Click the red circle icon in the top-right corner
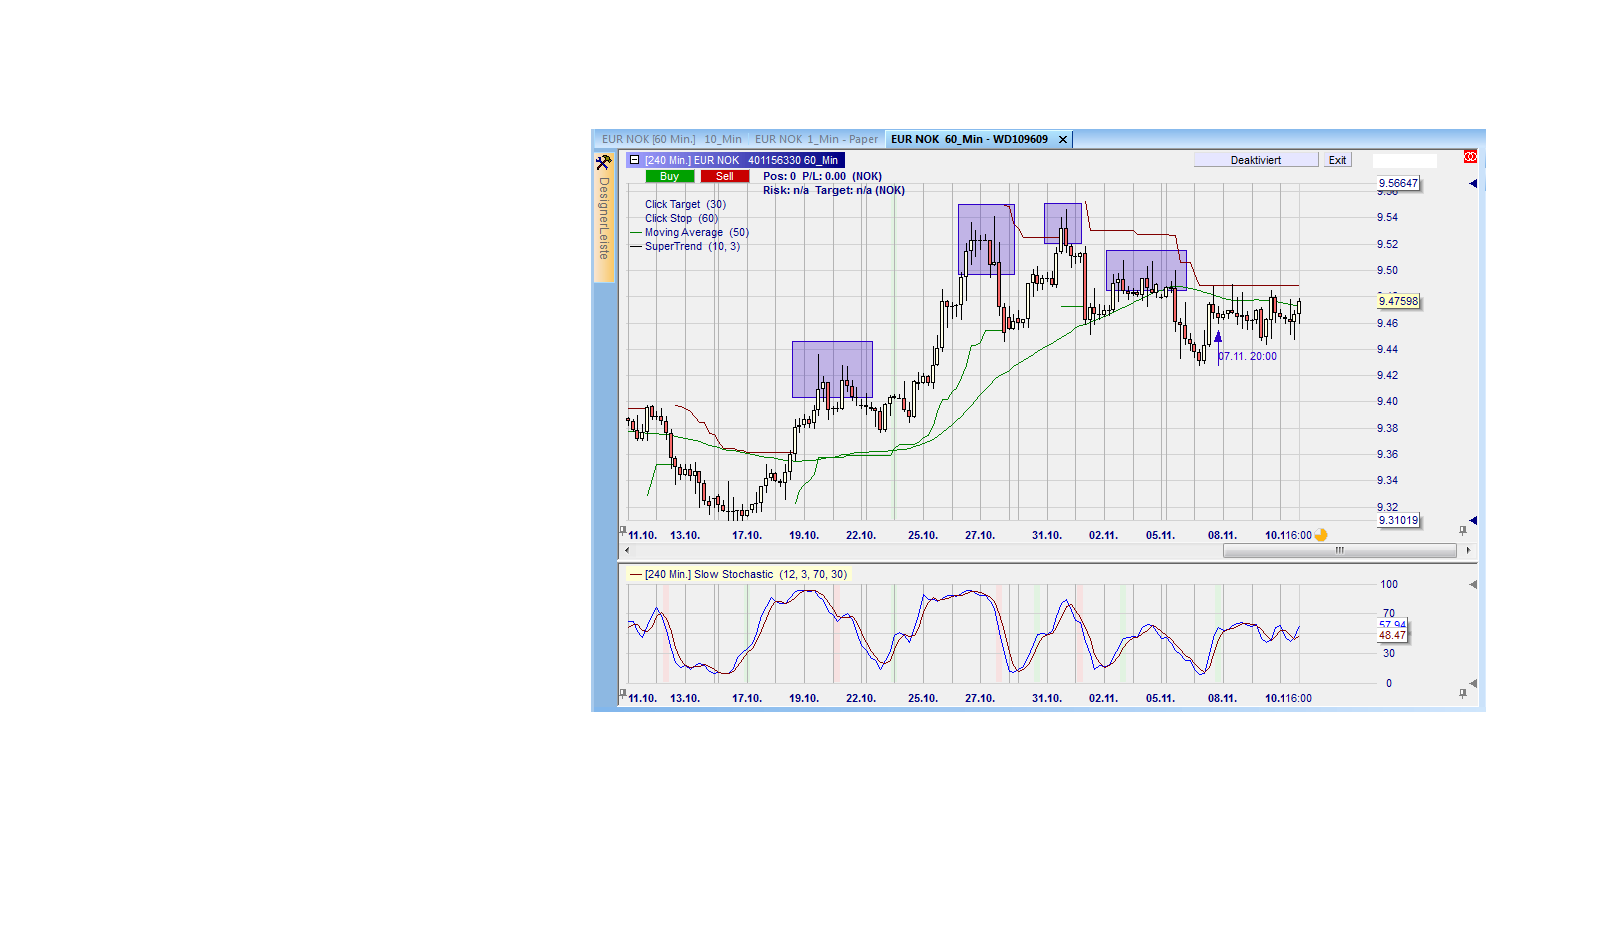 click(x=1470, y=156)
